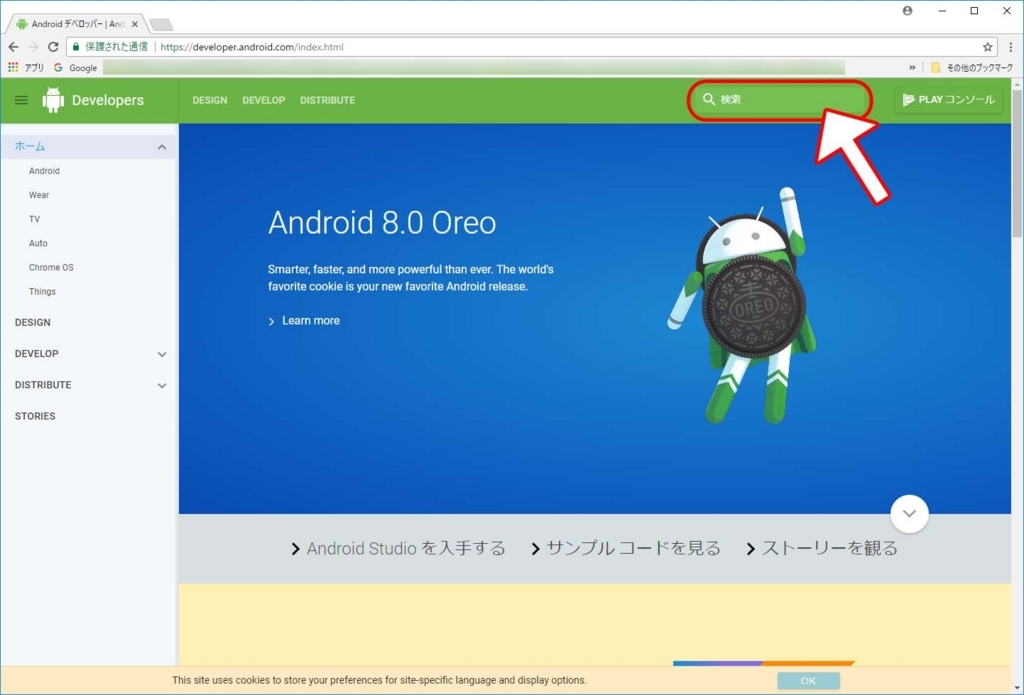Accept cookies with the OK button
The height and width of the screenshot is (695, 1024).
(808, 681)
